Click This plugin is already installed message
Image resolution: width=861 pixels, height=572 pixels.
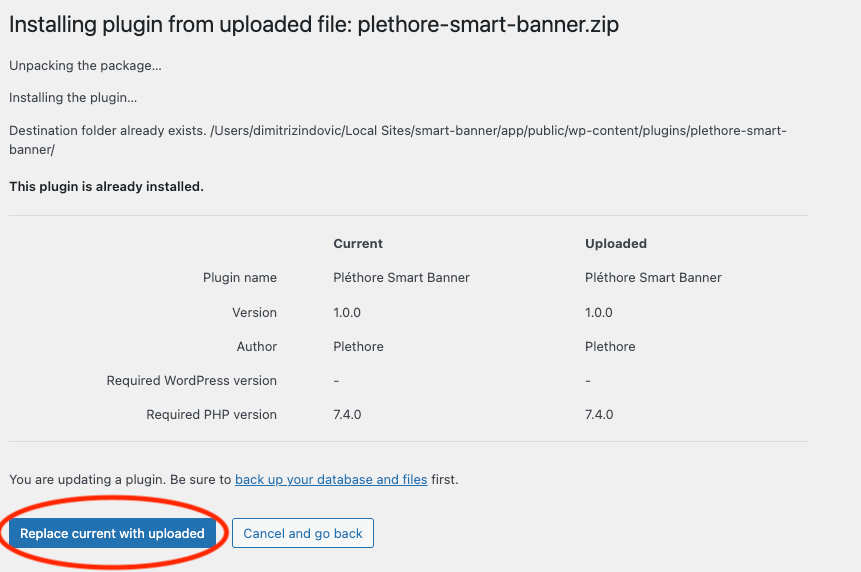point(106,186)
